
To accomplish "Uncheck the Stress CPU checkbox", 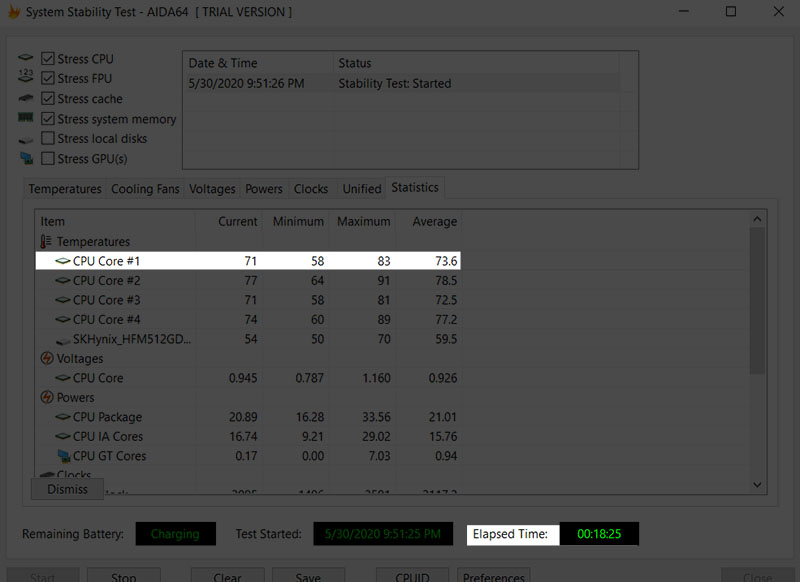I will coord(48,59).
